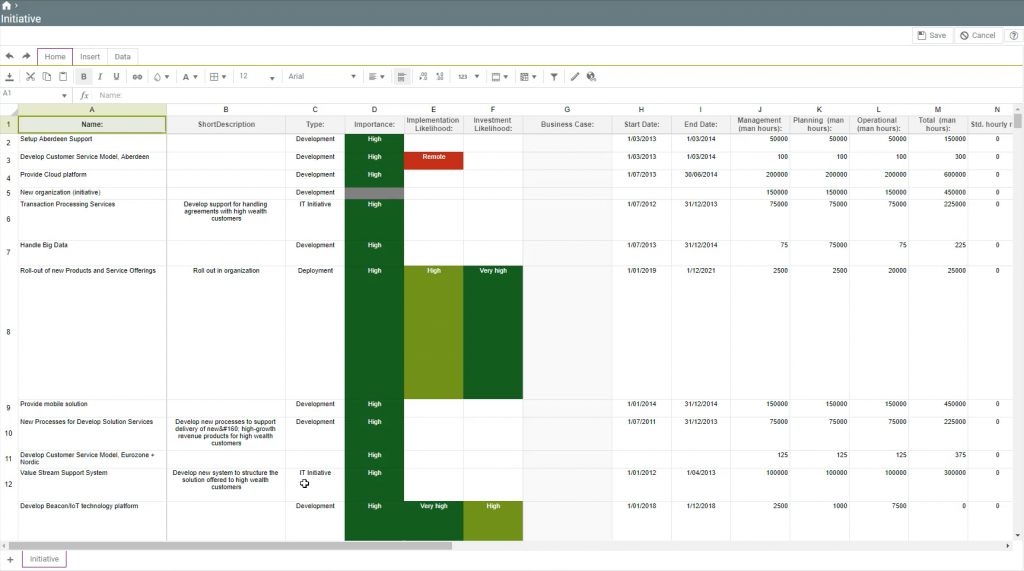
Task: Click the pencil edit icon
Action: coord(575,76)
